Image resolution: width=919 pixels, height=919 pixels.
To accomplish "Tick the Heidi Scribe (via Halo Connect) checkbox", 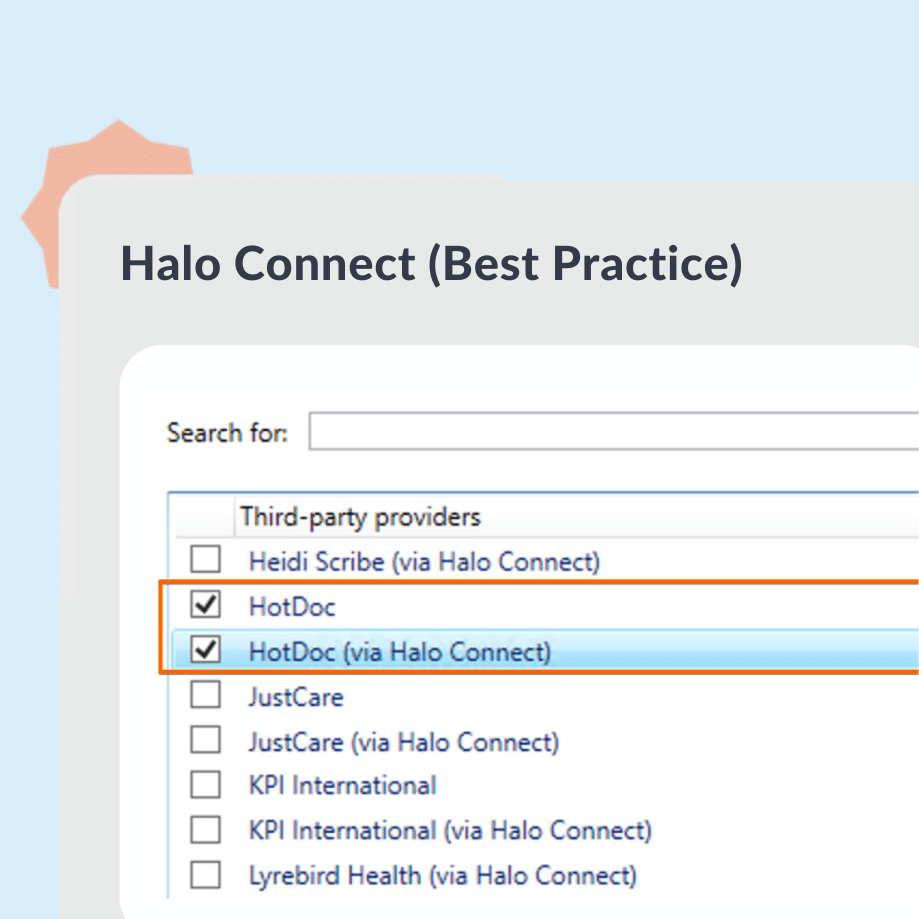I will pos(206,560).
